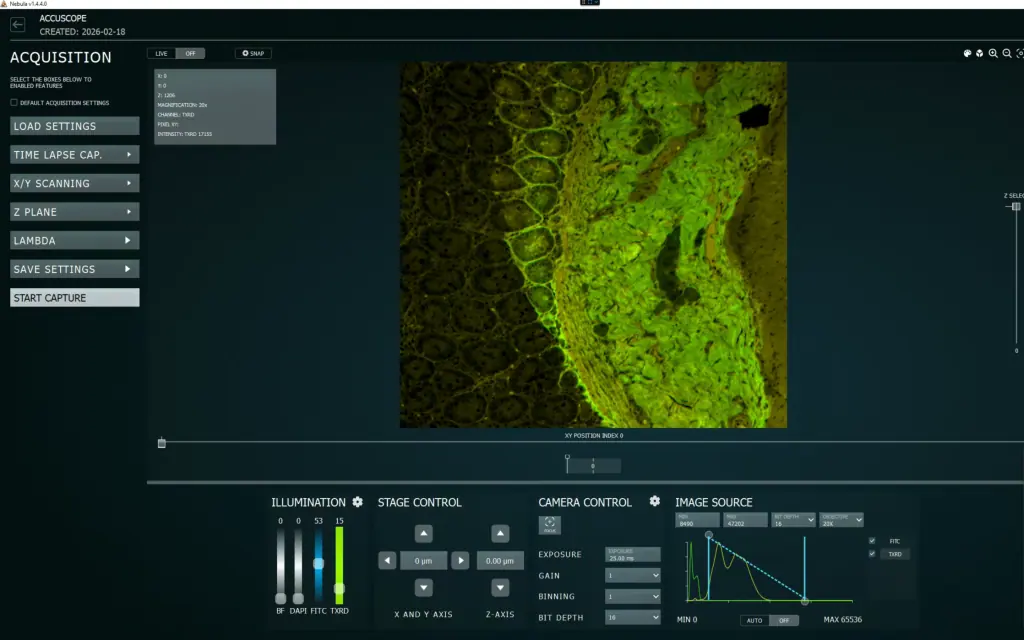Open Illumination settings gear

(357, 502)
